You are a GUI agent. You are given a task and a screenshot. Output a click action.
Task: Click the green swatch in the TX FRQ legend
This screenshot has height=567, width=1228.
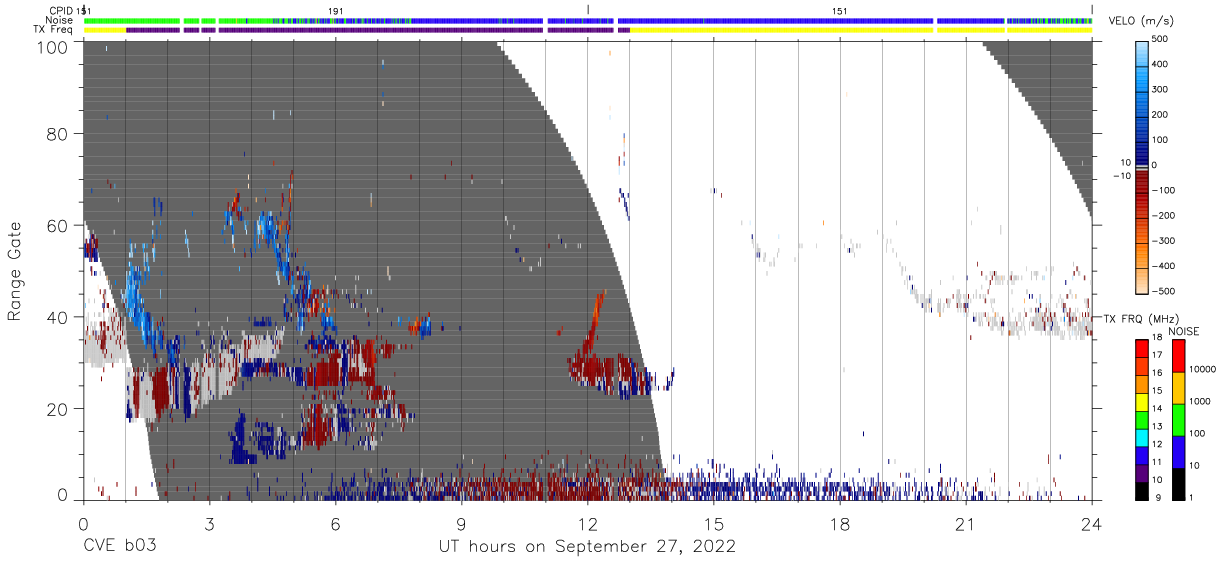[1142, 418]
